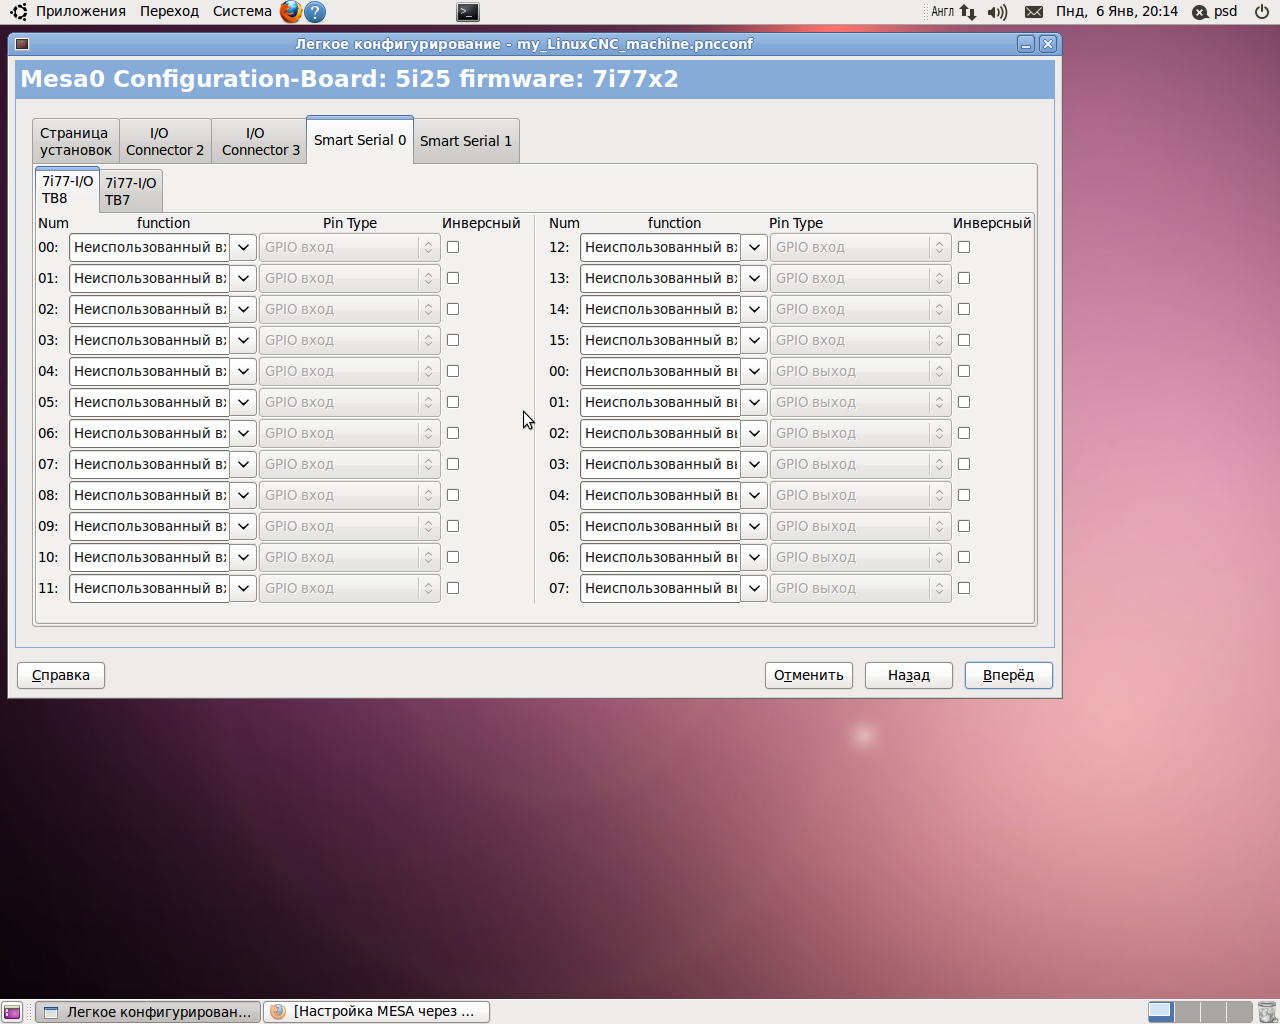Click the Справка help button
The image size is (1280, 1024).
click(61, 675)
